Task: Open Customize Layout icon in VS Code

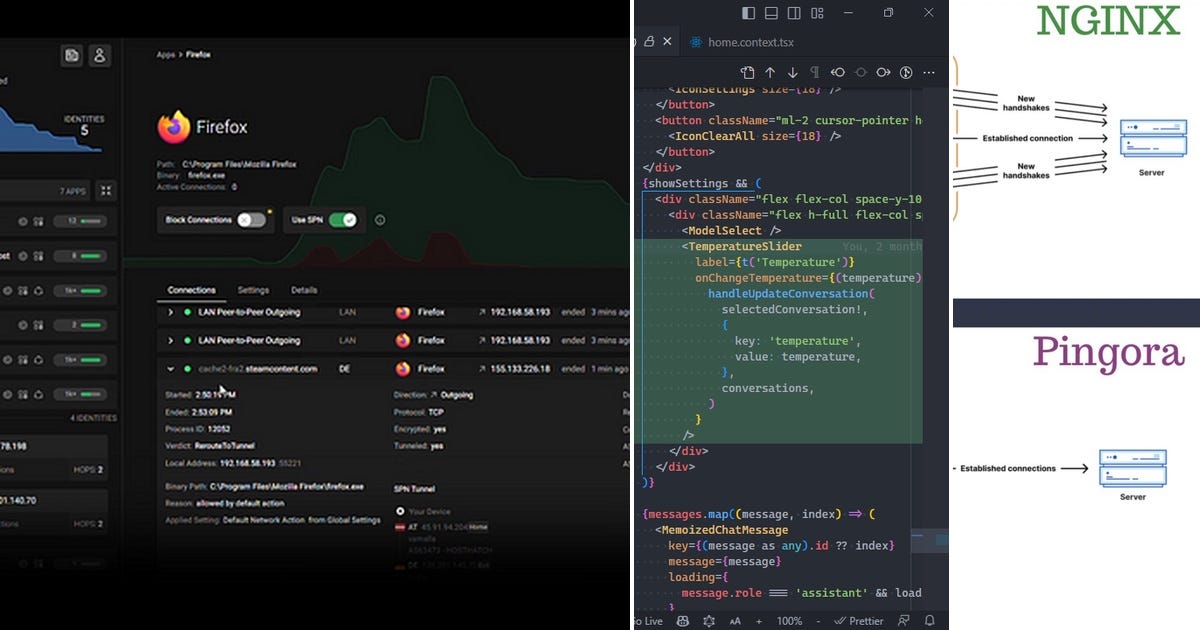Action: (x=817, y=13)
